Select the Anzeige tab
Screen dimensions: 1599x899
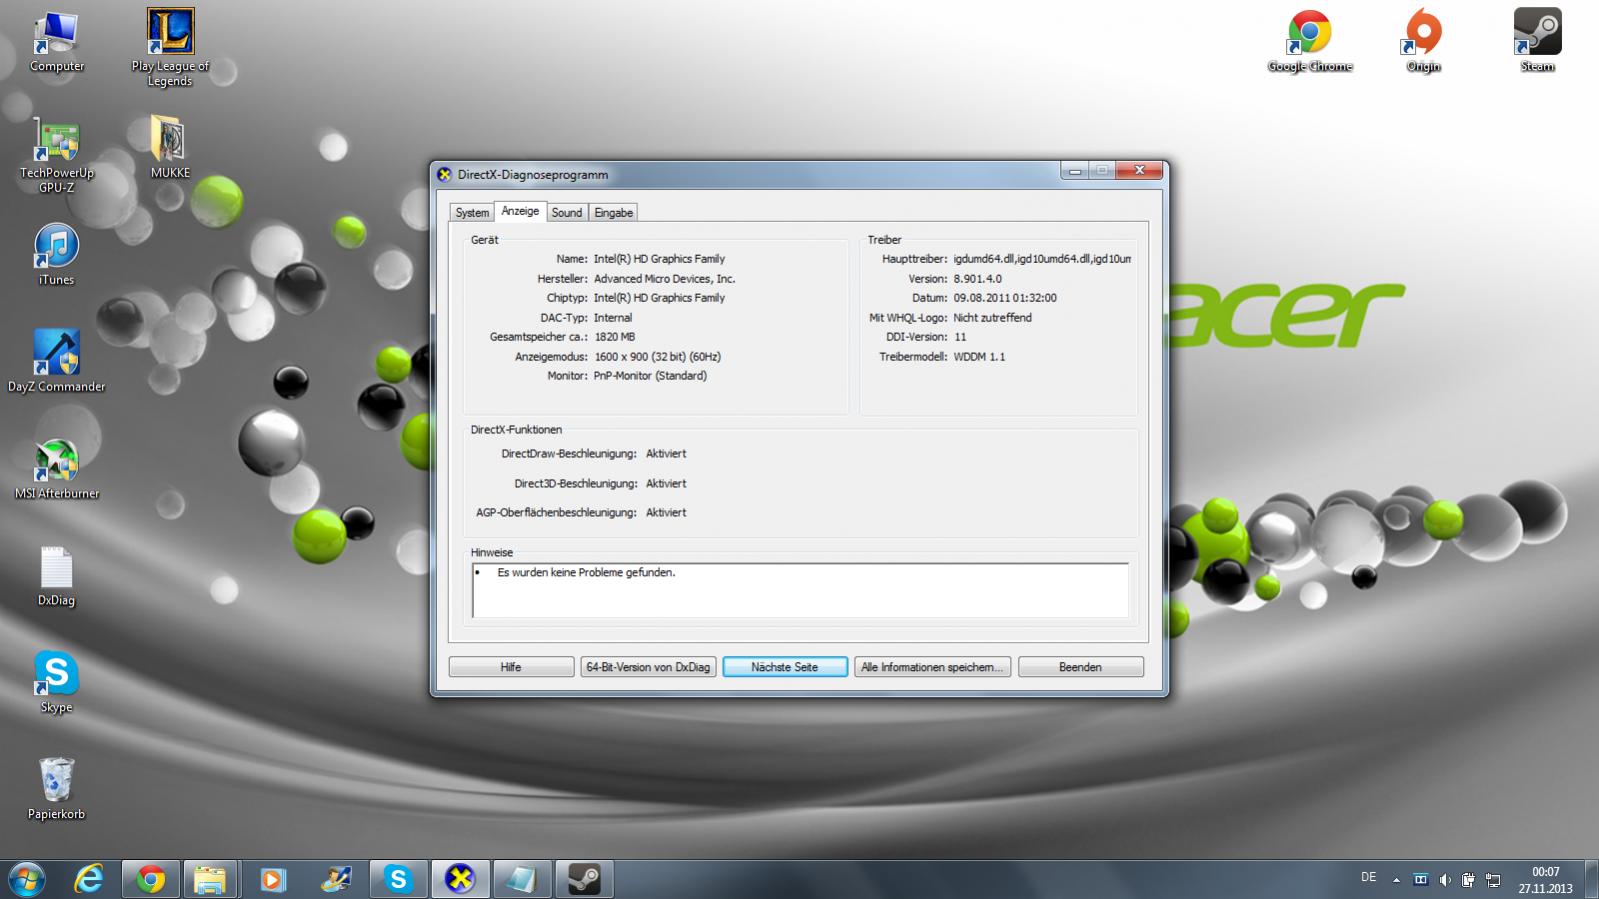point(520,211)
